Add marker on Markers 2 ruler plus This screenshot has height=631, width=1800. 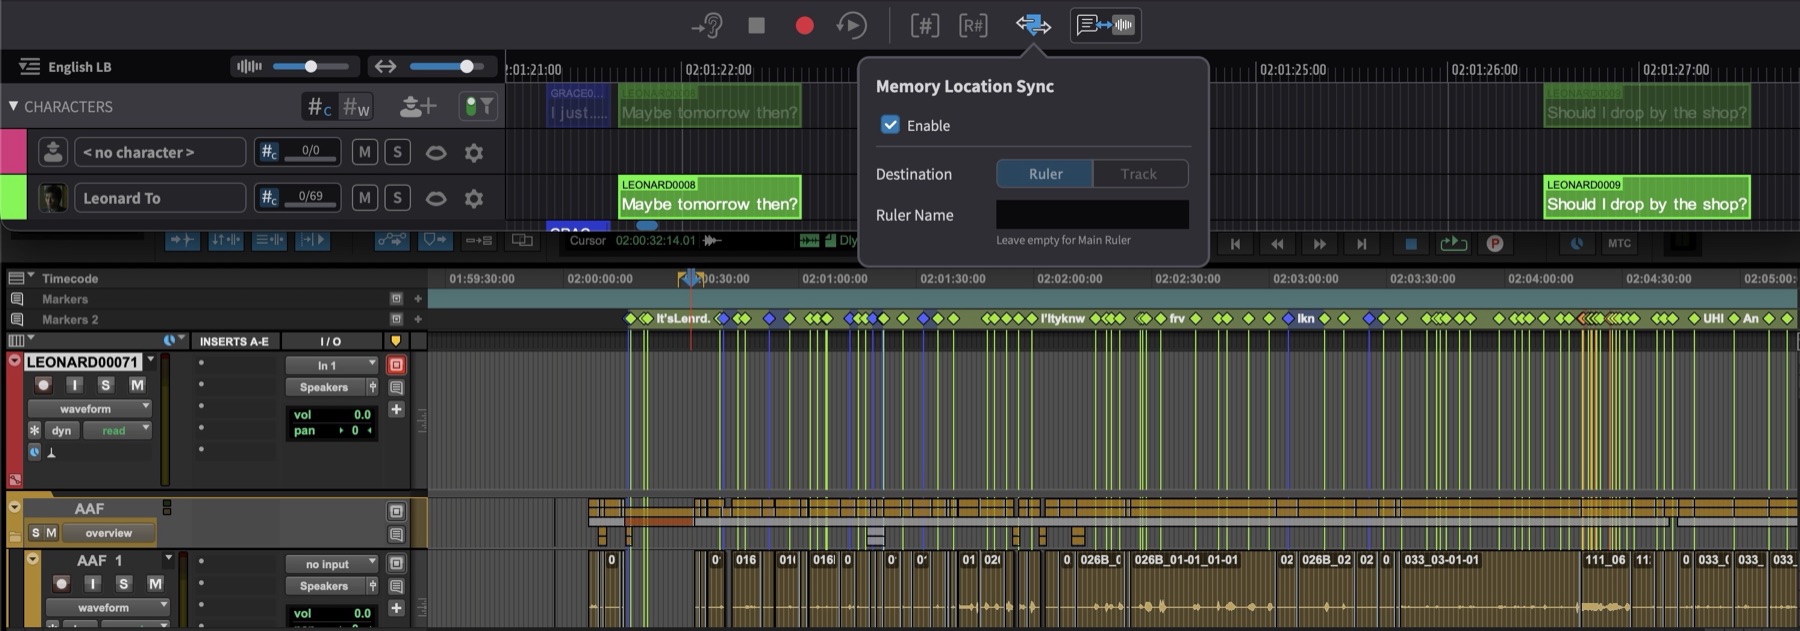pyautogui.click(x=418, y=319)
